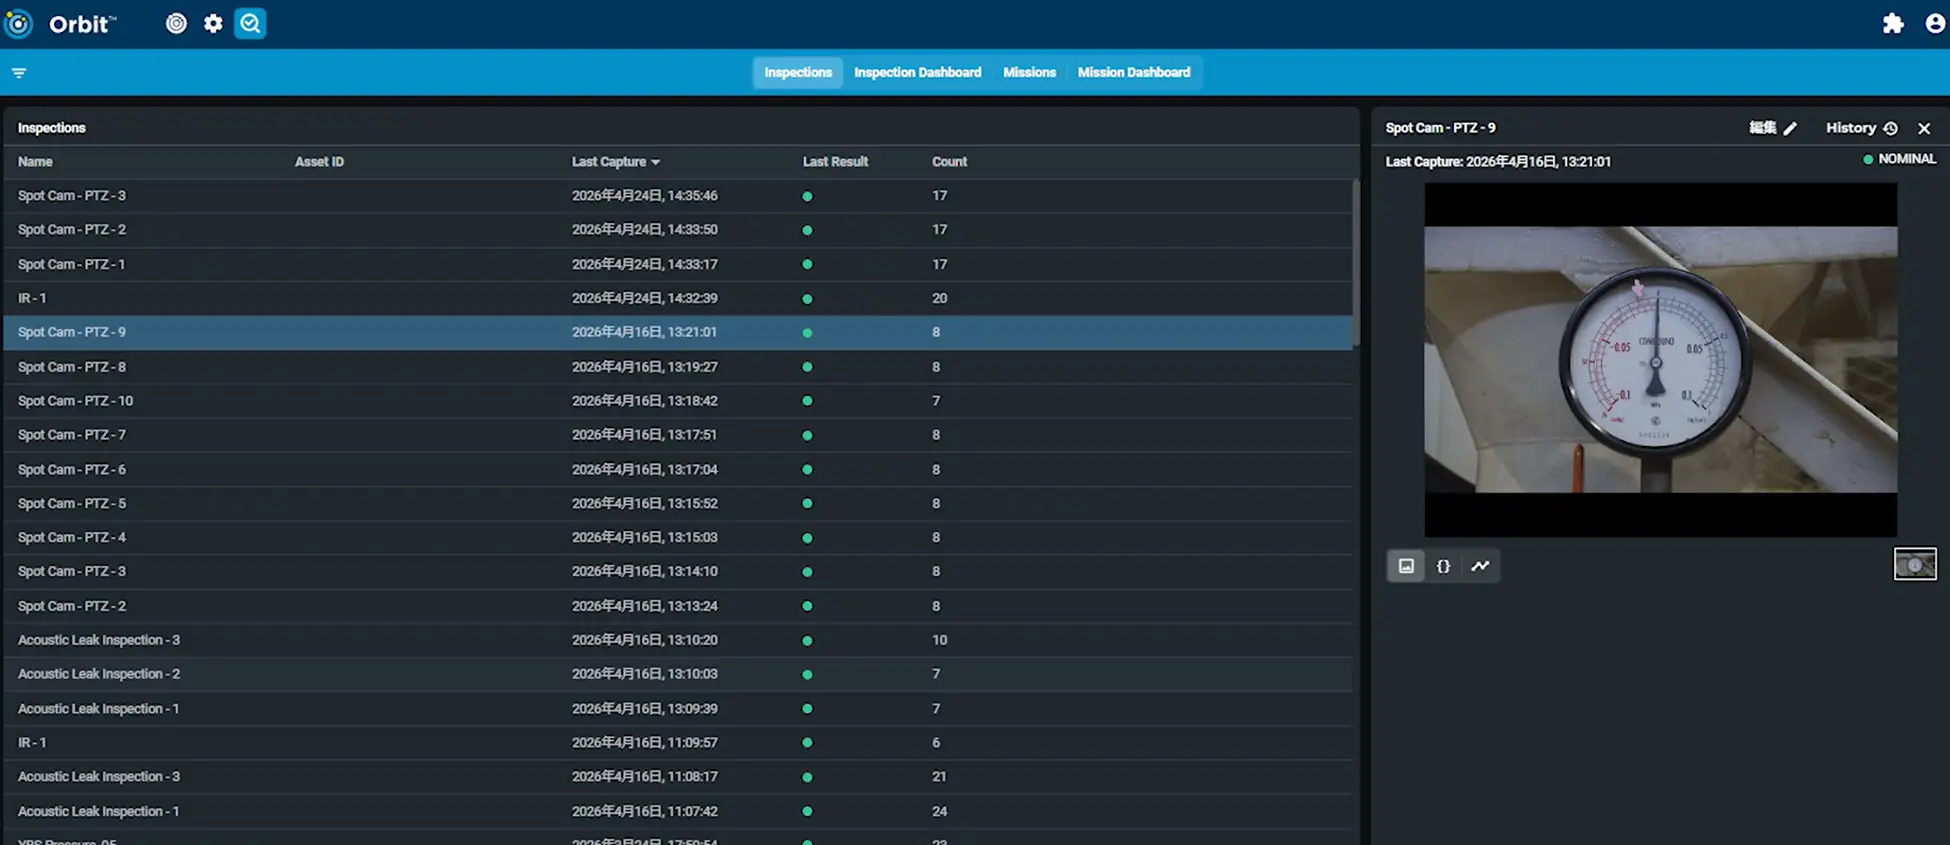
Task: Select Spot Cam - PTZ - 3 from 14:35:46
Action: [x=678, y=196]
